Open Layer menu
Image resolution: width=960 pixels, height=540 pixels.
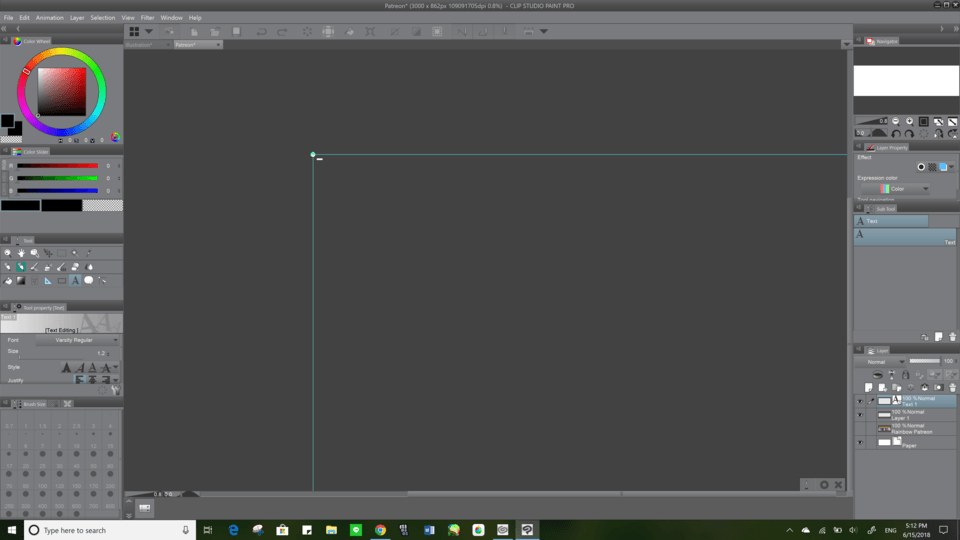(x=77, y=18)
